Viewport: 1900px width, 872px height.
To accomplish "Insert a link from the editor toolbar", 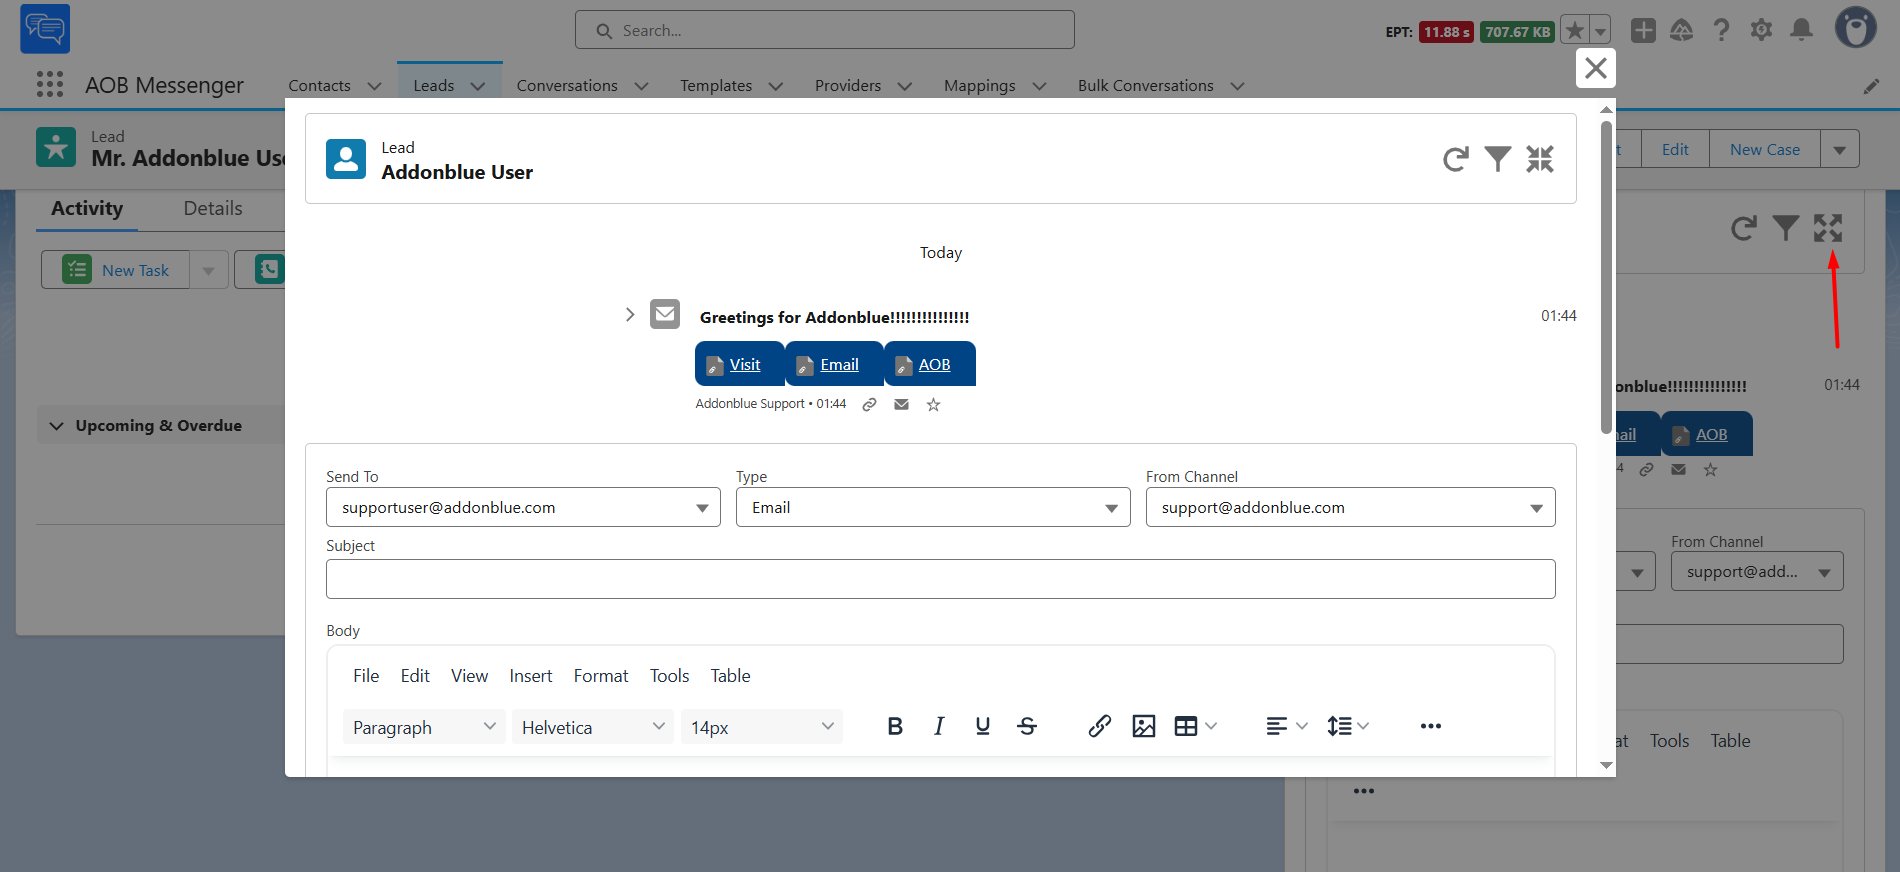I will (x=1100, y=726).
